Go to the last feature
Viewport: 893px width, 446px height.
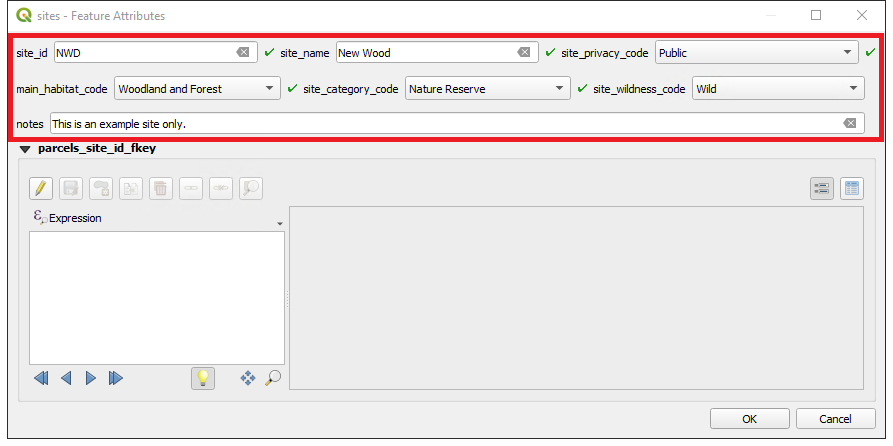116,378
